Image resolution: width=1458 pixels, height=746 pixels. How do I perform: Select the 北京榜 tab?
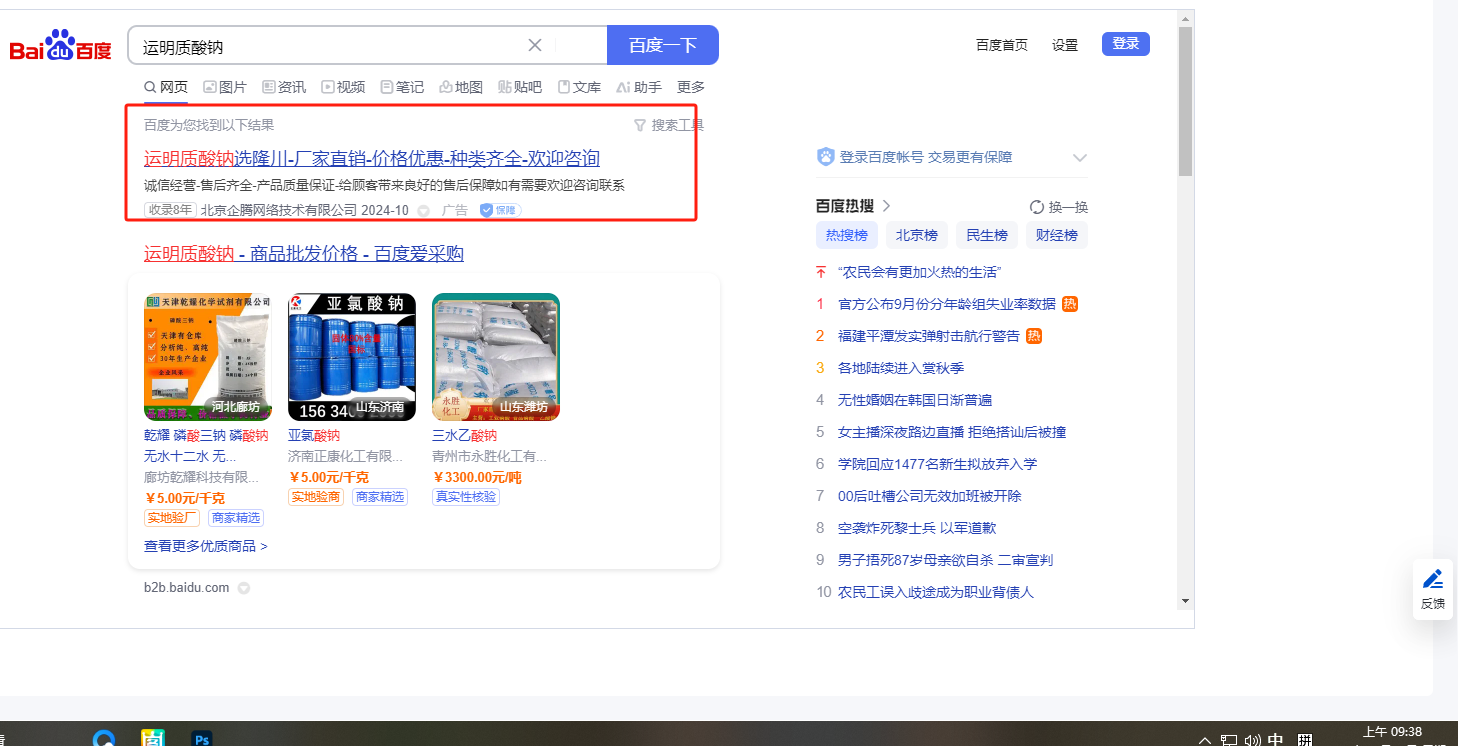coord(917,236)
